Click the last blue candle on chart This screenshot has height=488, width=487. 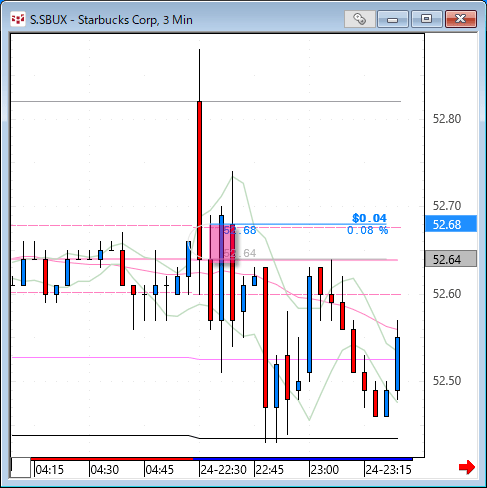(x=397, y=364)
